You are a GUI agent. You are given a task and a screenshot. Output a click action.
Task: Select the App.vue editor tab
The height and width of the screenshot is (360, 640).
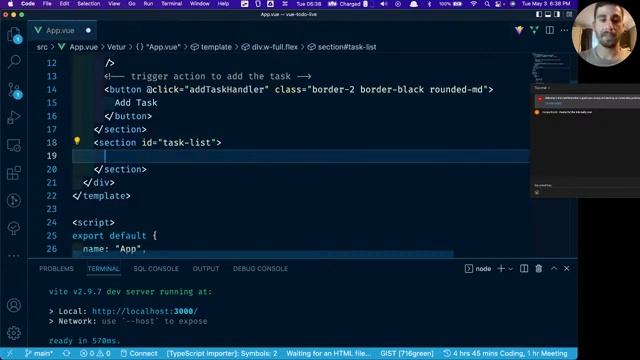(x=62, y=30)
